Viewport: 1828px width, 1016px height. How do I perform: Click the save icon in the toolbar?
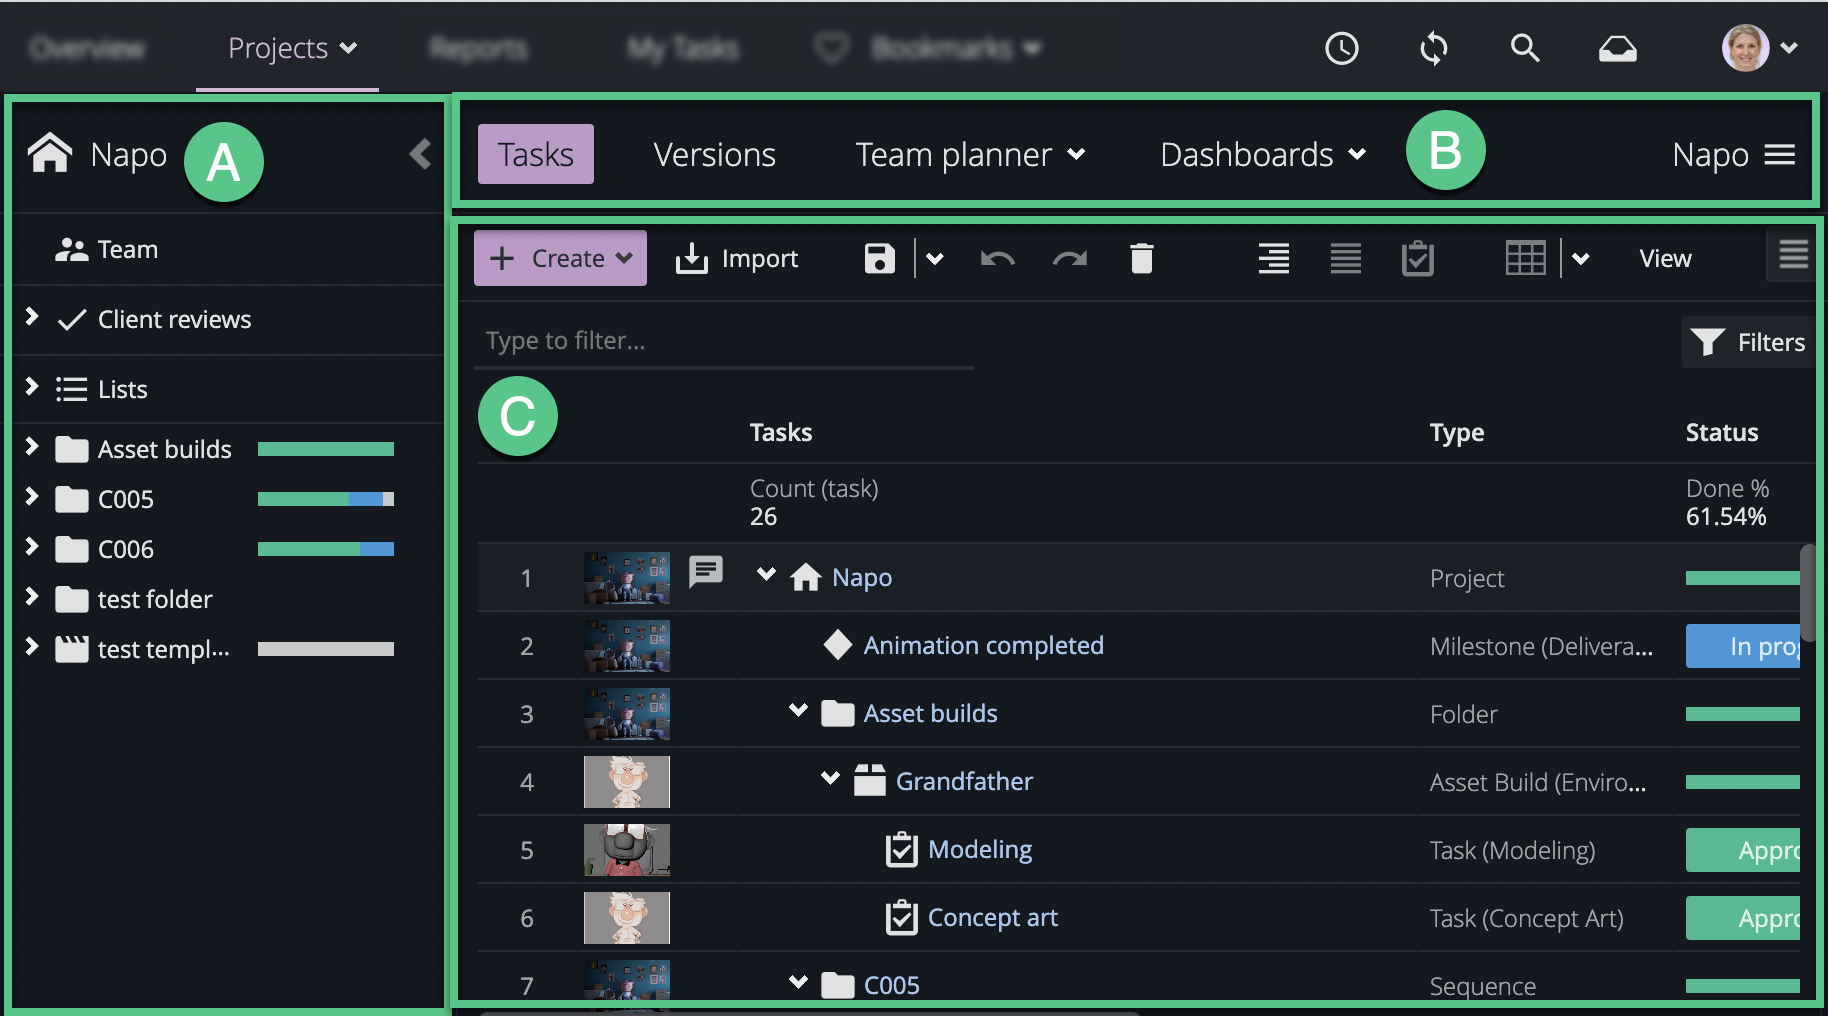[878, 258]
